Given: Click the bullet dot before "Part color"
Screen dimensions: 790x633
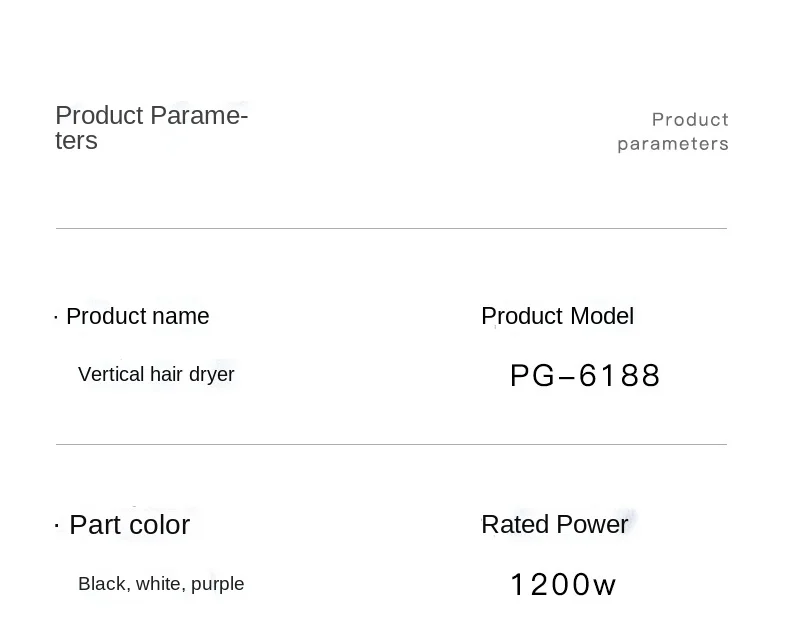Looking at the screenshot, I should pos(57,526).
